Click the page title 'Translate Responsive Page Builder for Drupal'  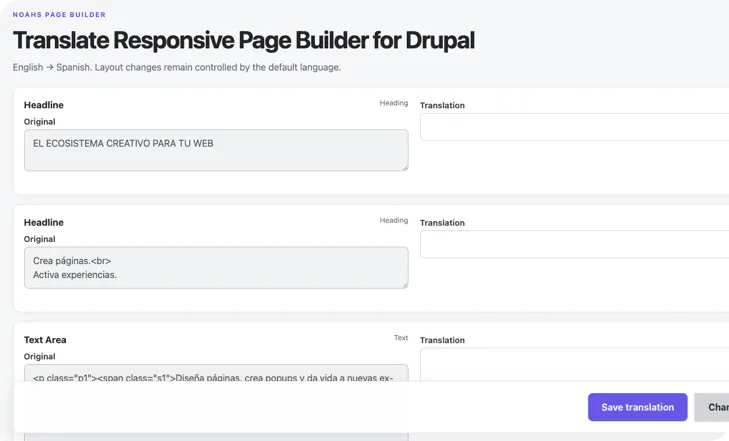point(244,40)
